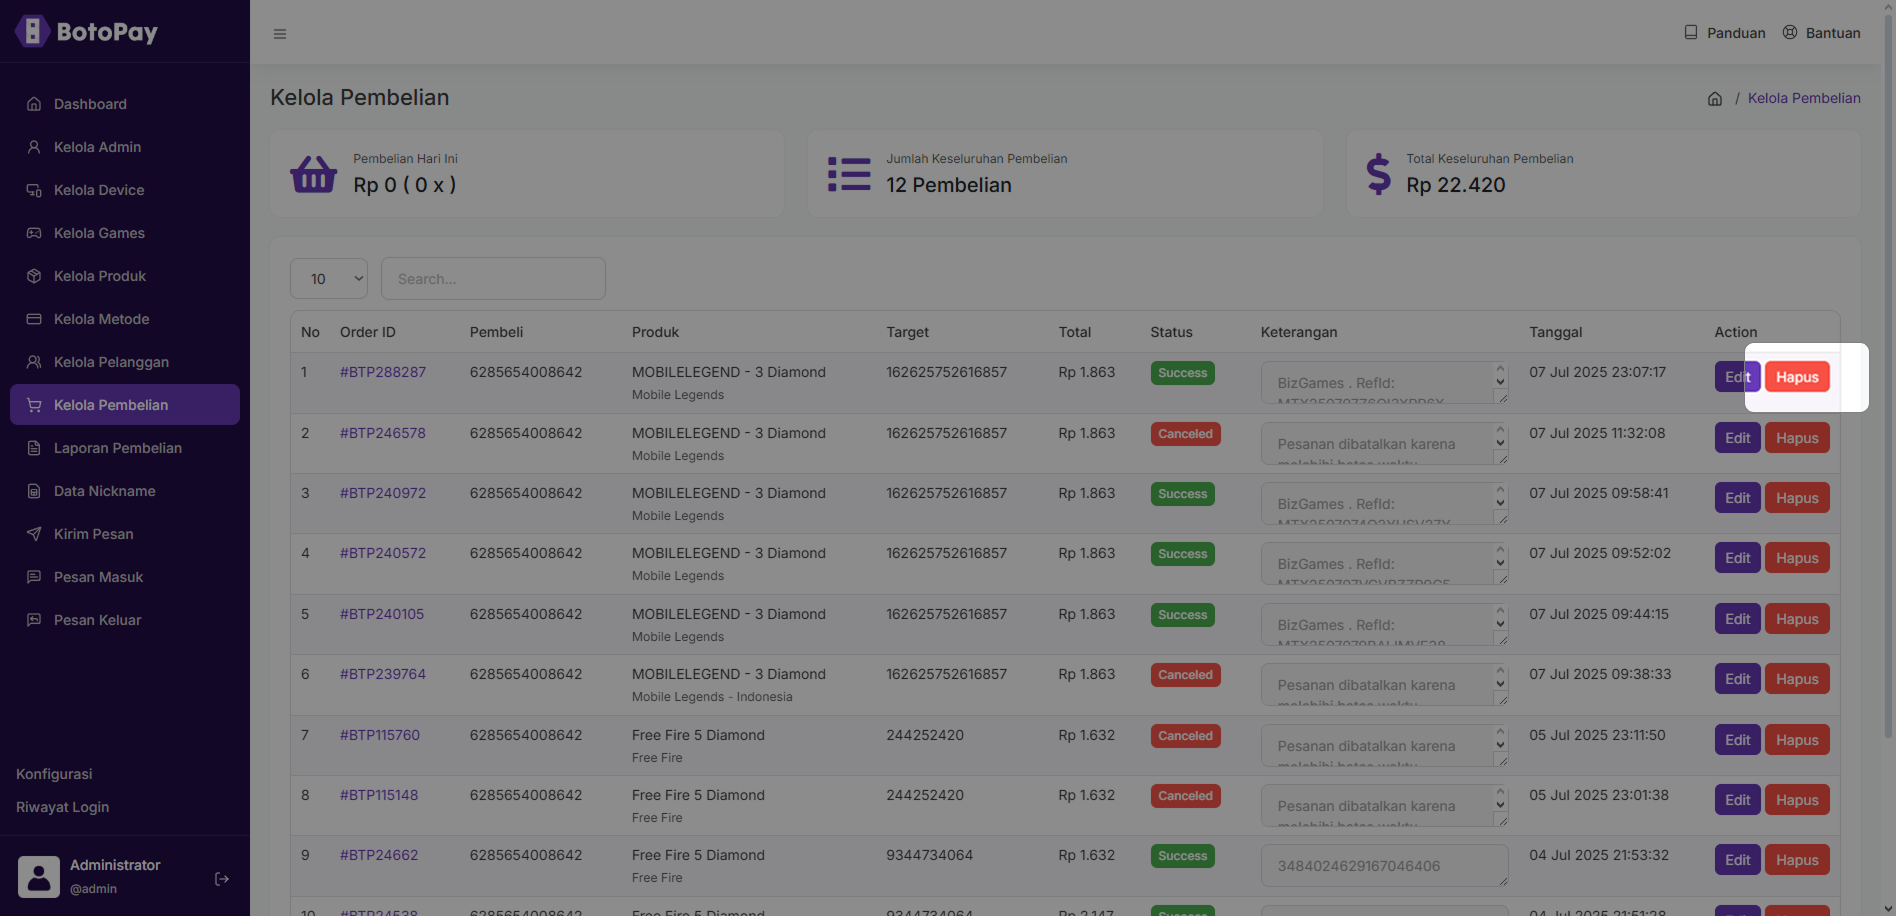Click Keterangan textarea for order #BTP288287

click(x=1384, y=383)
